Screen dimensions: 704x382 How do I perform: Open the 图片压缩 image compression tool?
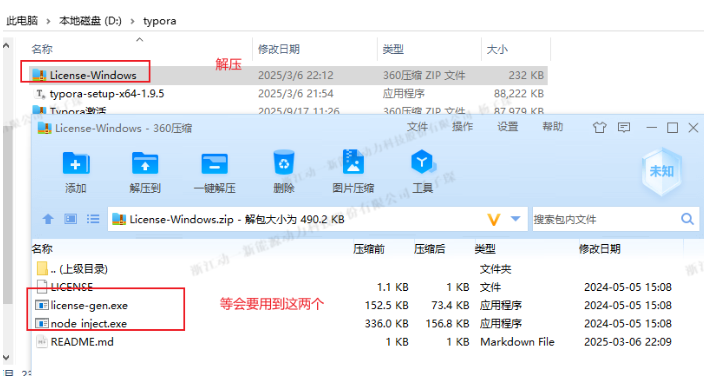coord(353,162)
